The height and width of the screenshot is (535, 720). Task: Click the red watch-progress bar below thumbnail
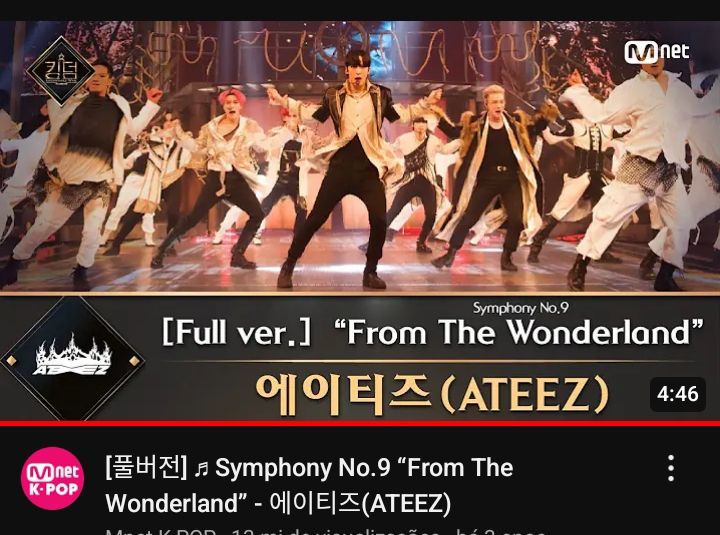tap(360, 423)
